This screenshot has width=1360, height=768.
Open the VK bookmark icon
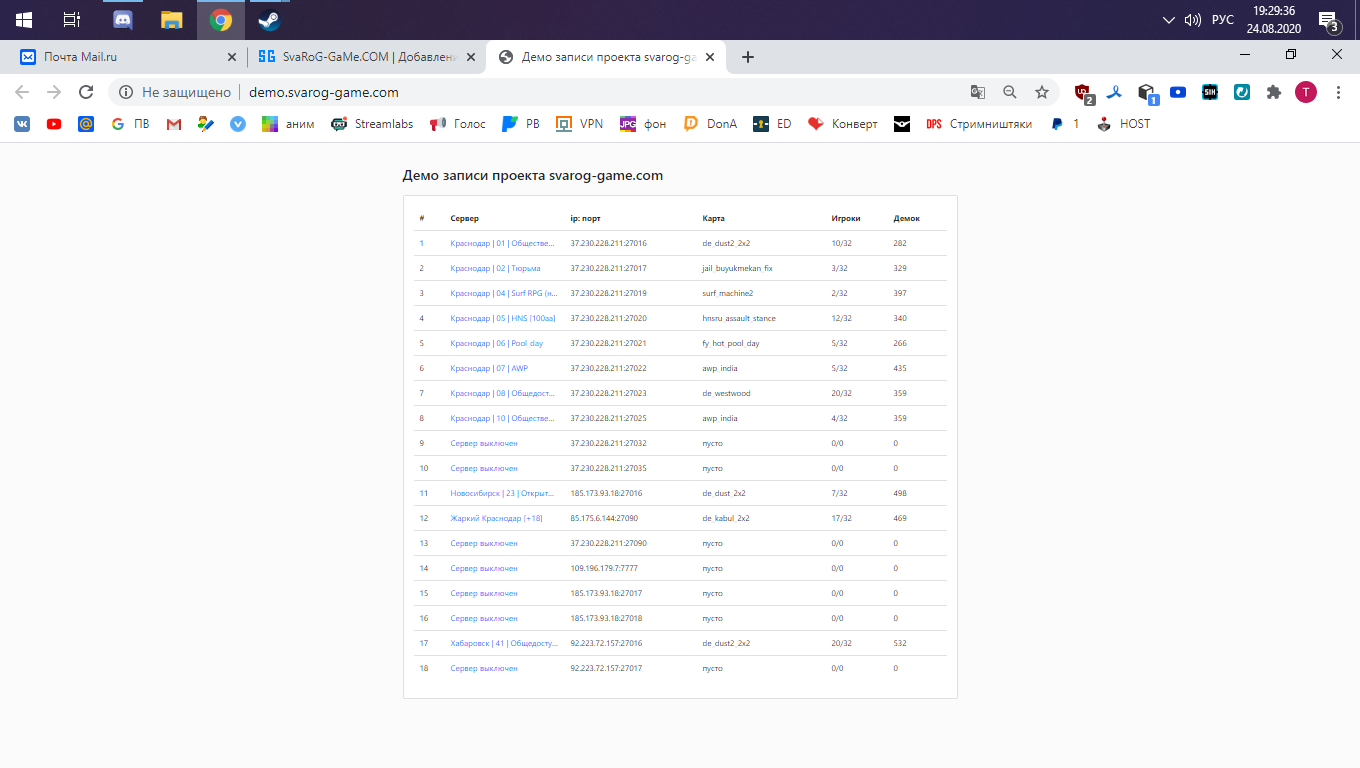[x=22, y=124]
